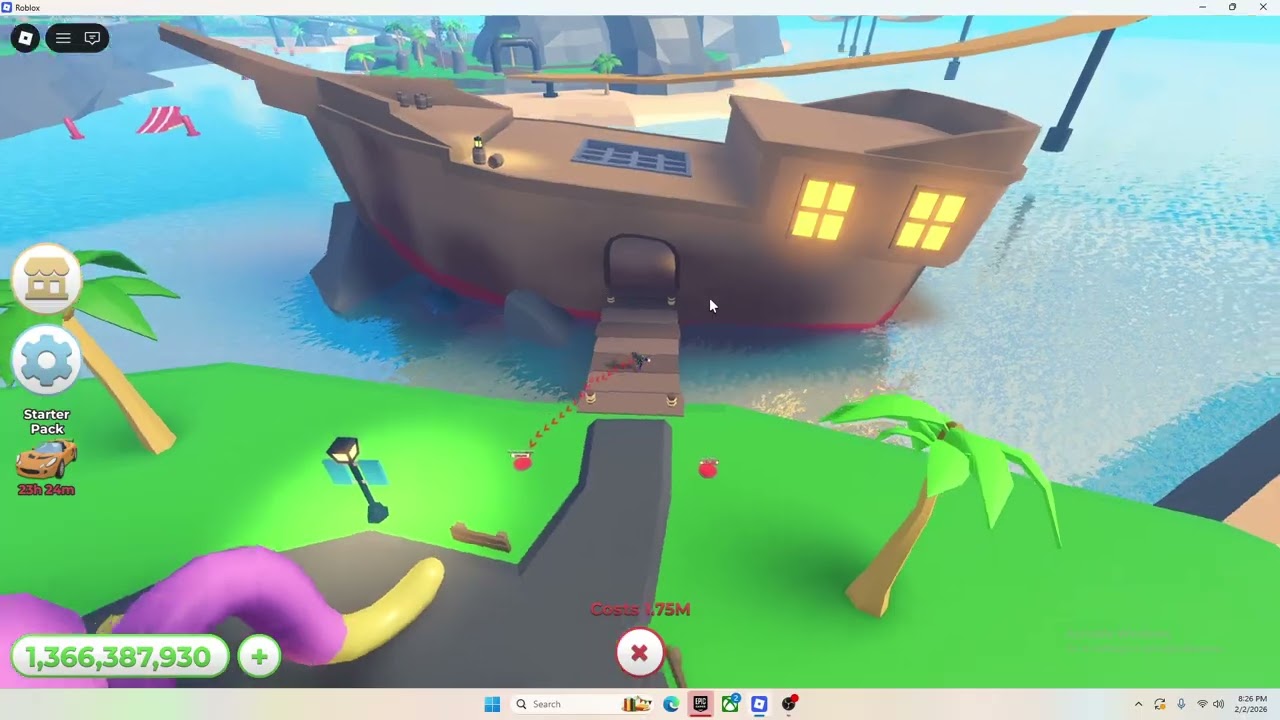Switch to Roblox taskbar icon
This screenshot has height=720, width=1280.
click(x=759, y=704)
